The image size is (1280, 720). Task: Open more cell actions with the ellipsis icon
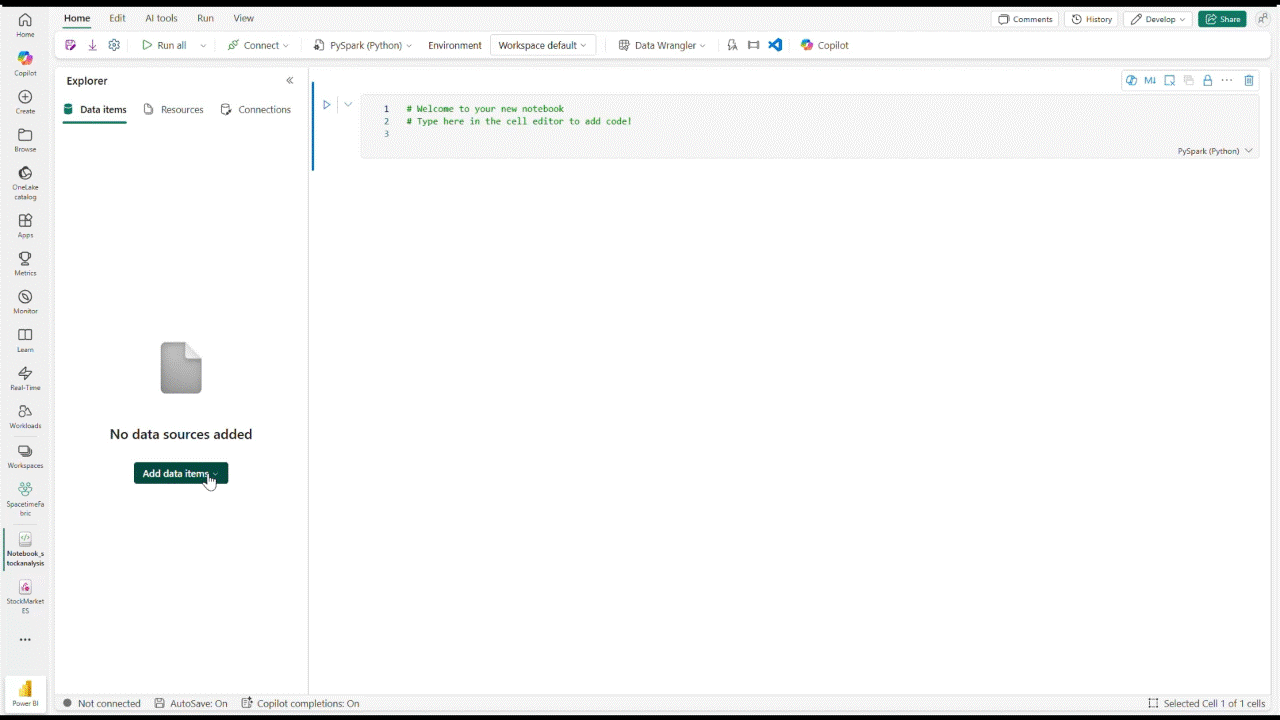1227,80
